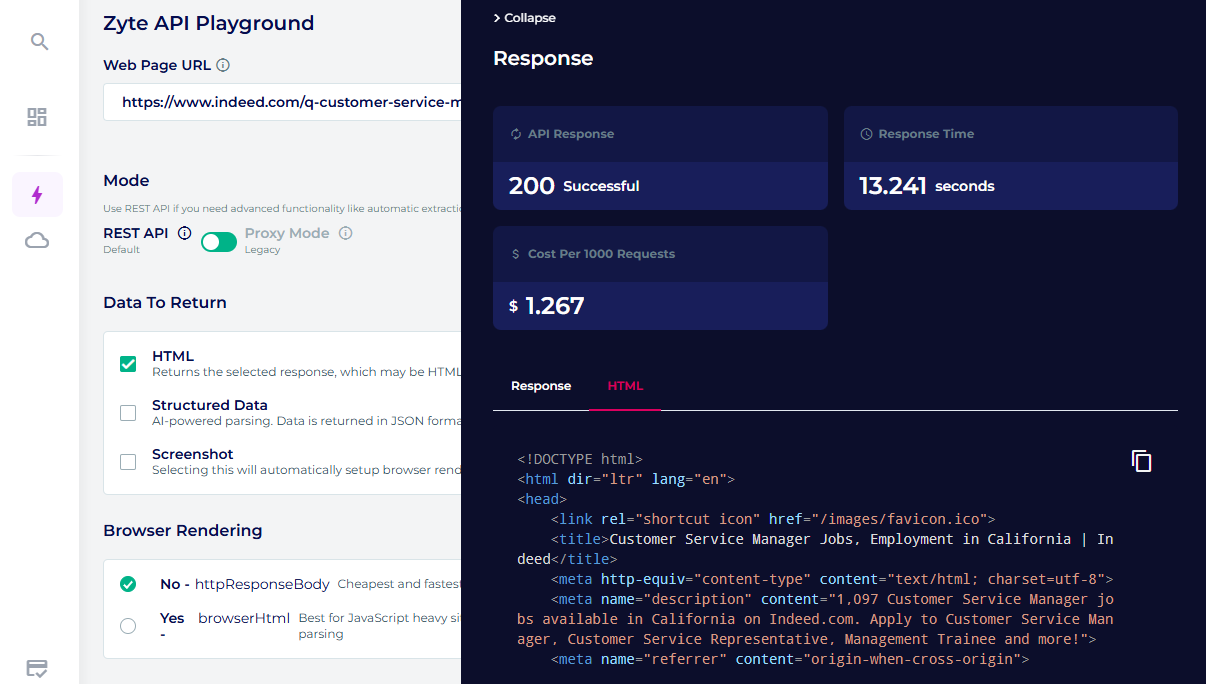This screenshot has width=1206, height=684.
Task: Select the No httpResponseBody radio button
Action: click(127, 584)
